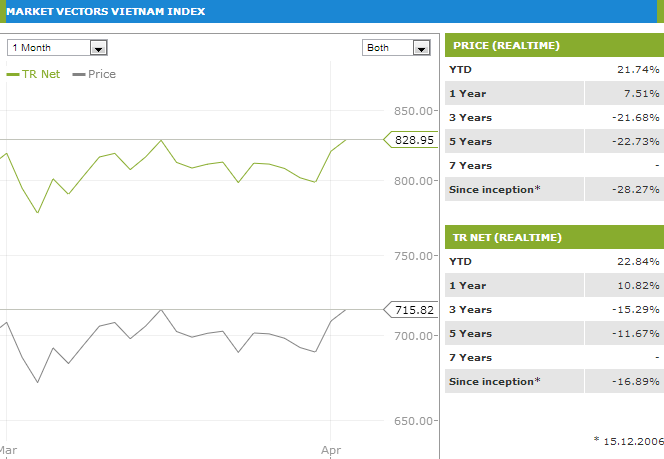Select the -15.29% TR Net 3 Years value
664x459 pixels.
coord(636,310)
